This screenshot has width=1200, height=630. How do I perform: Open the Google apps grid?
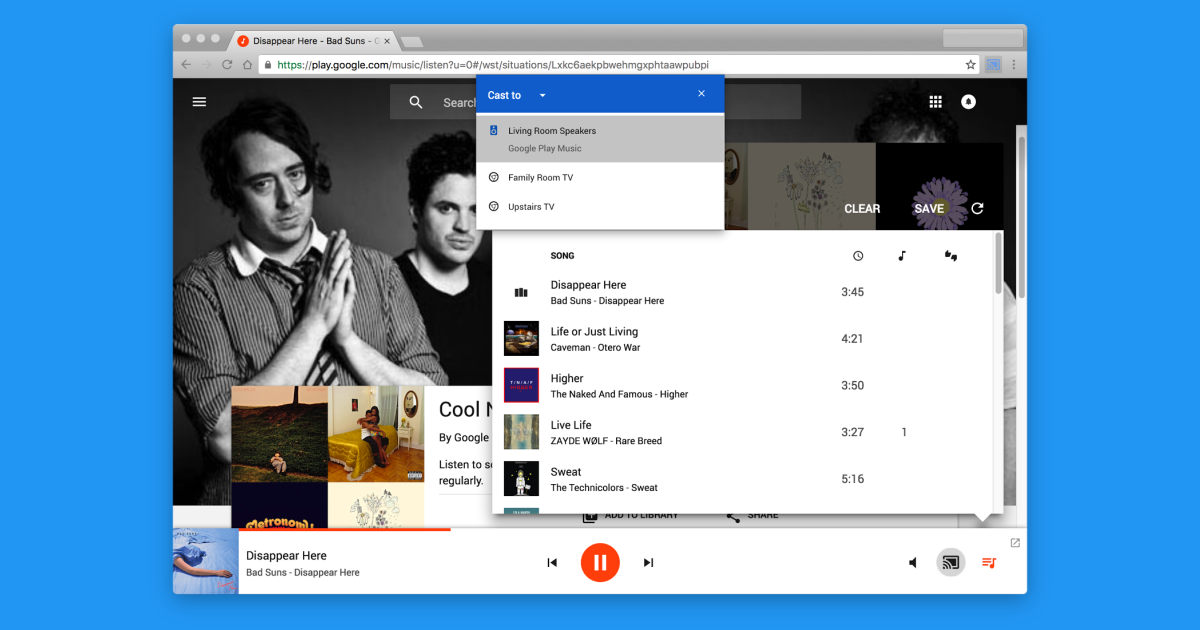(x=936, y=102)
